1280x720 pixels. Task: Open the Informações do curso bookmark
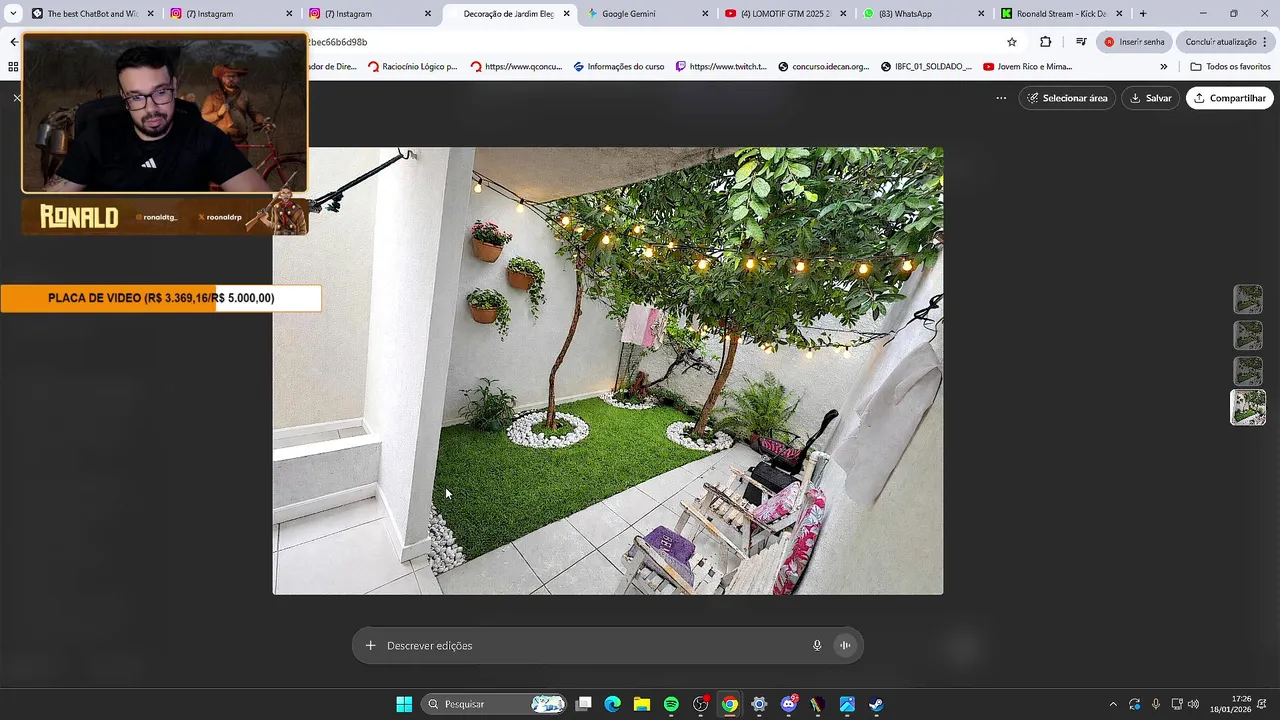click(x=619, y=67)
